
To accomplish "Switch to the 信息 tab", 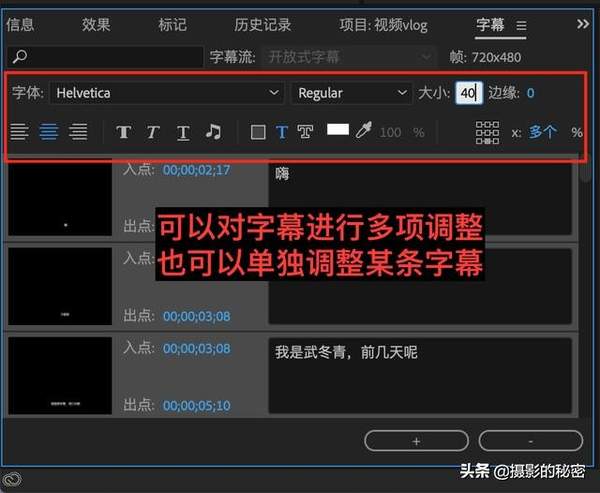I will tap(20, 25).
